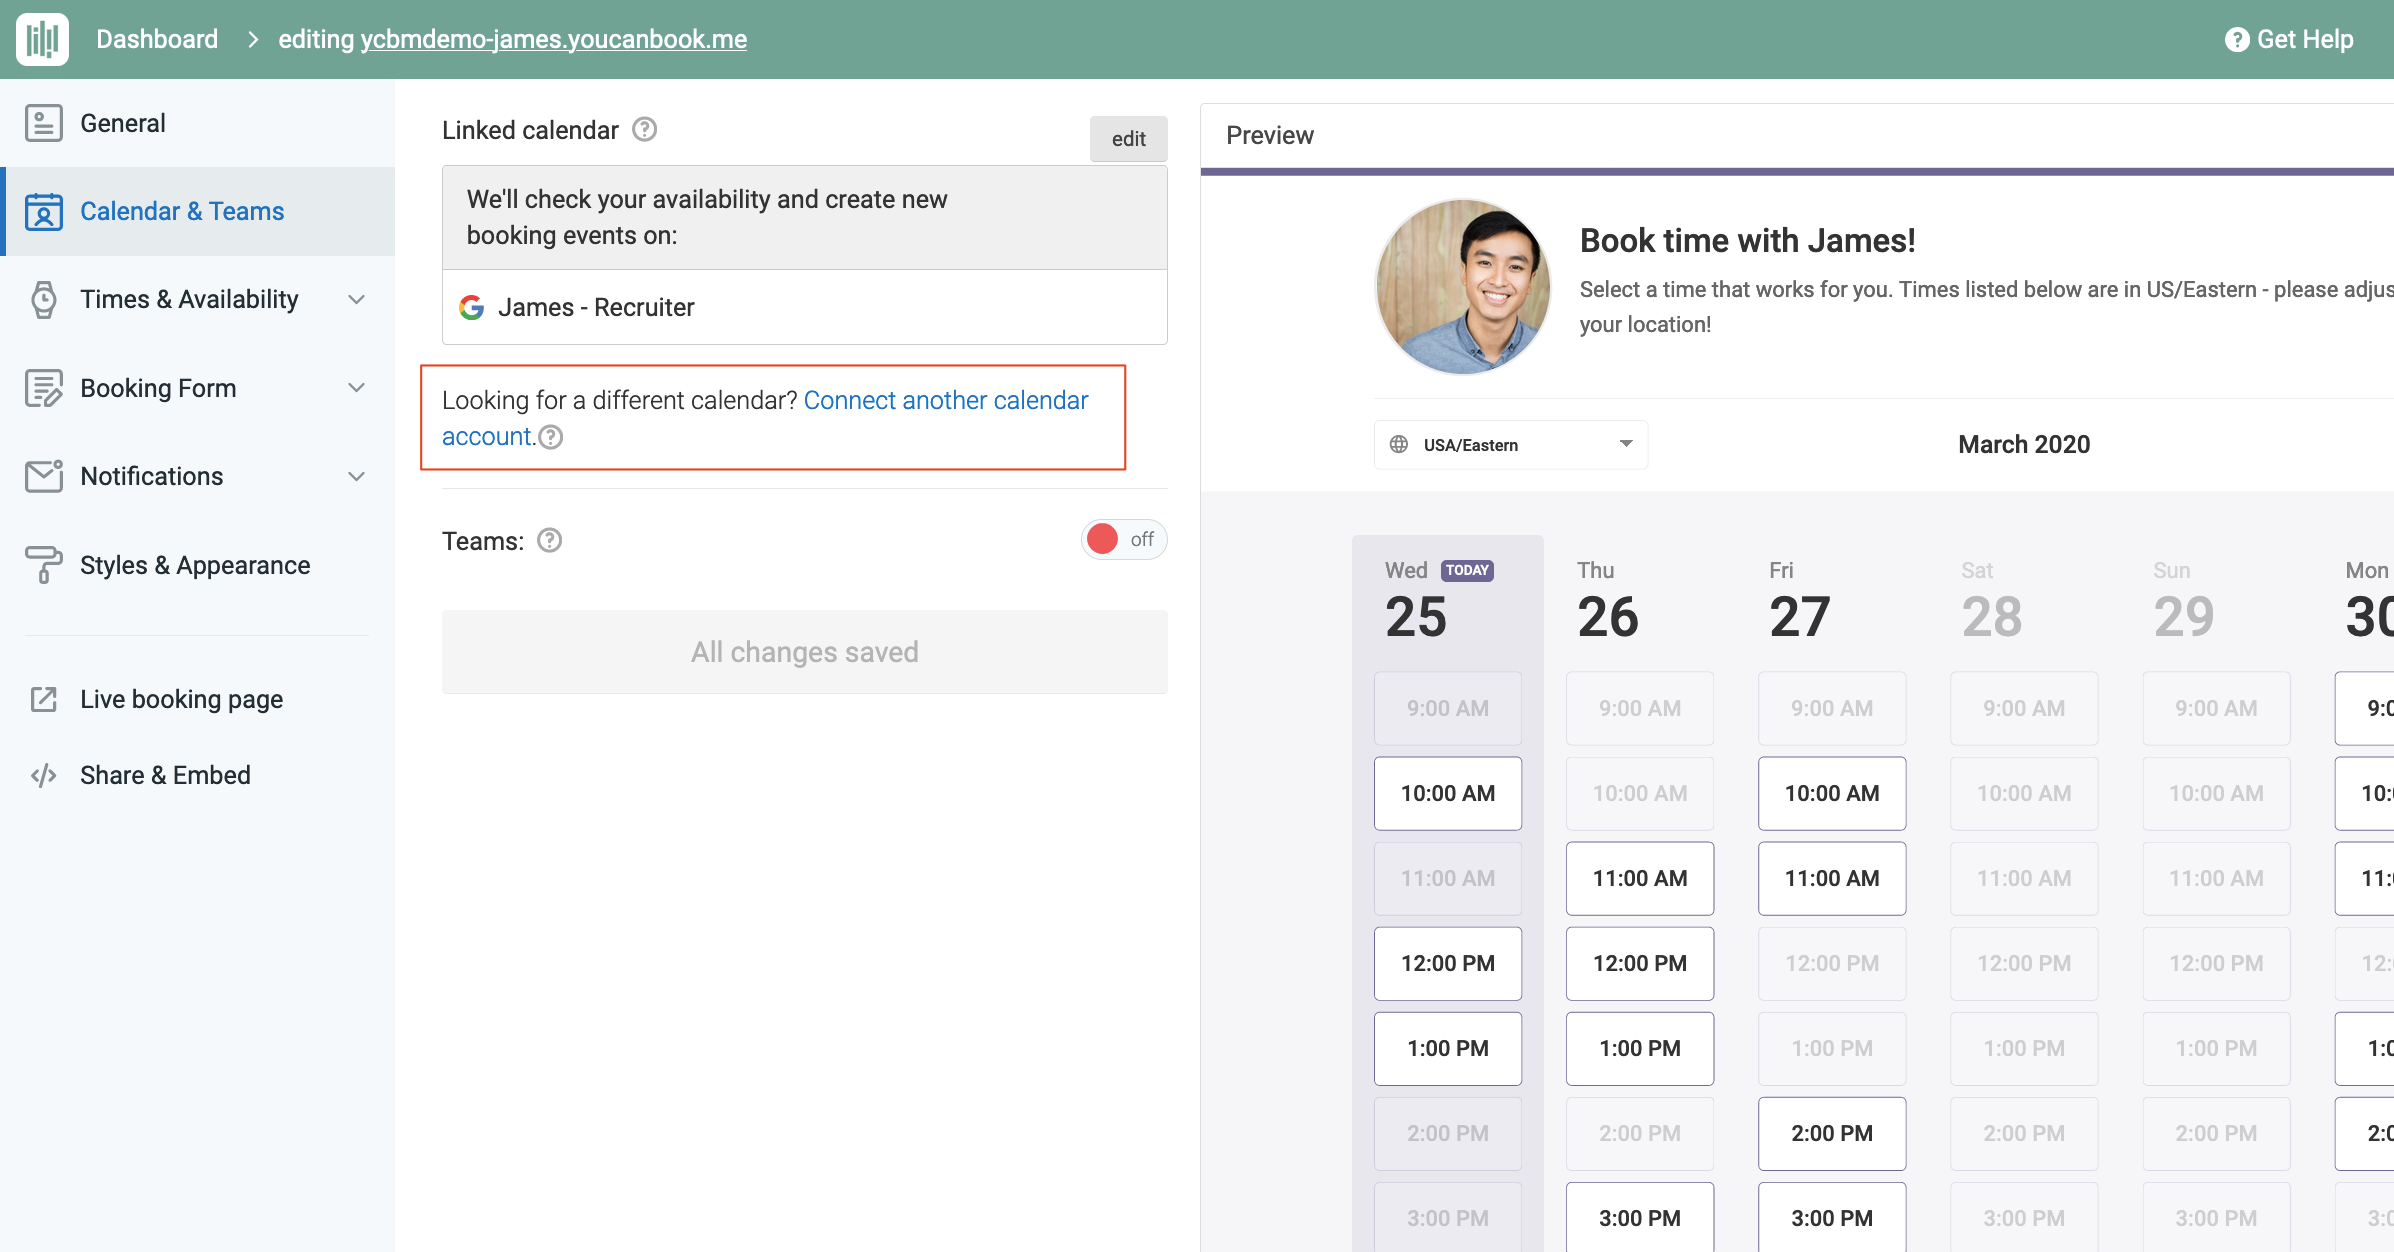Click the YouCanBook.me logo icon
This screenshot has height=1252, width=2394.
click(42, 39)
